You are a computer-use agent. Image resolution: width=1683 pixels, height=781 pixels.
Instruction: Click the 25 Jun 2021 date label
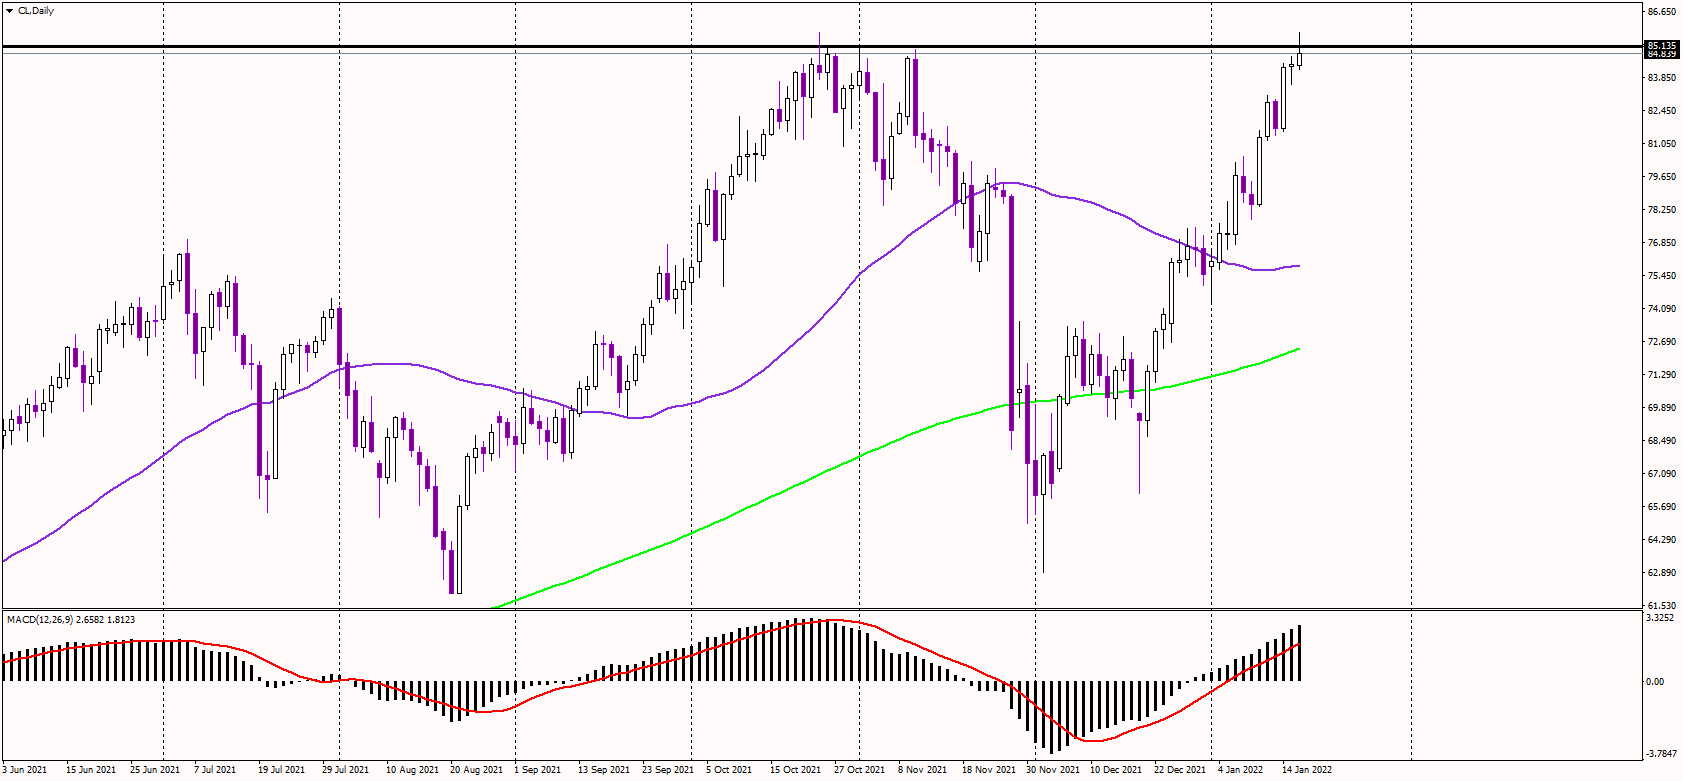(x=155, y=770)
